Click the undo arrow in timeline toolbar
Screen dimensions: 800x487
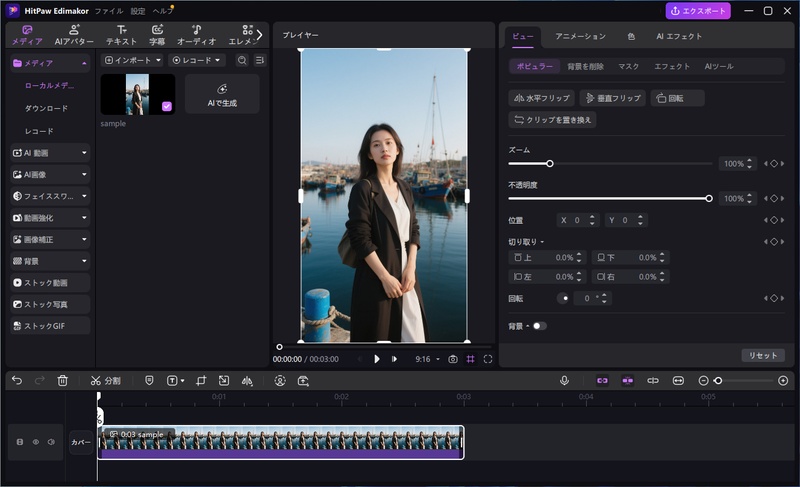point(17,380)
